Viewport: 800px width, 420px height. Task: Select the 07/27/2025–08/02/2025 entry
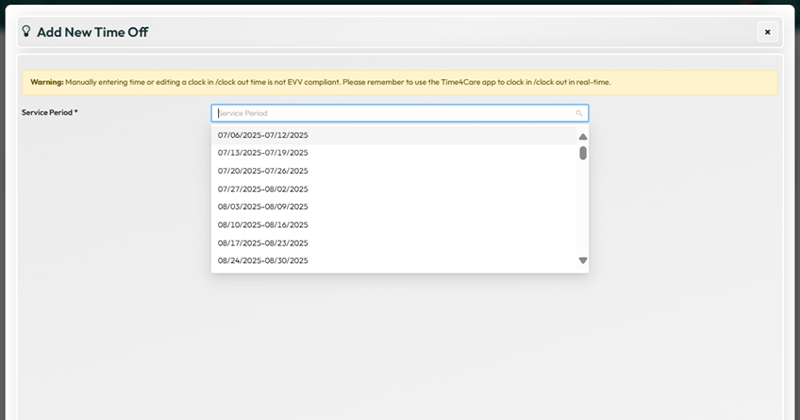(x=263, y=189)
